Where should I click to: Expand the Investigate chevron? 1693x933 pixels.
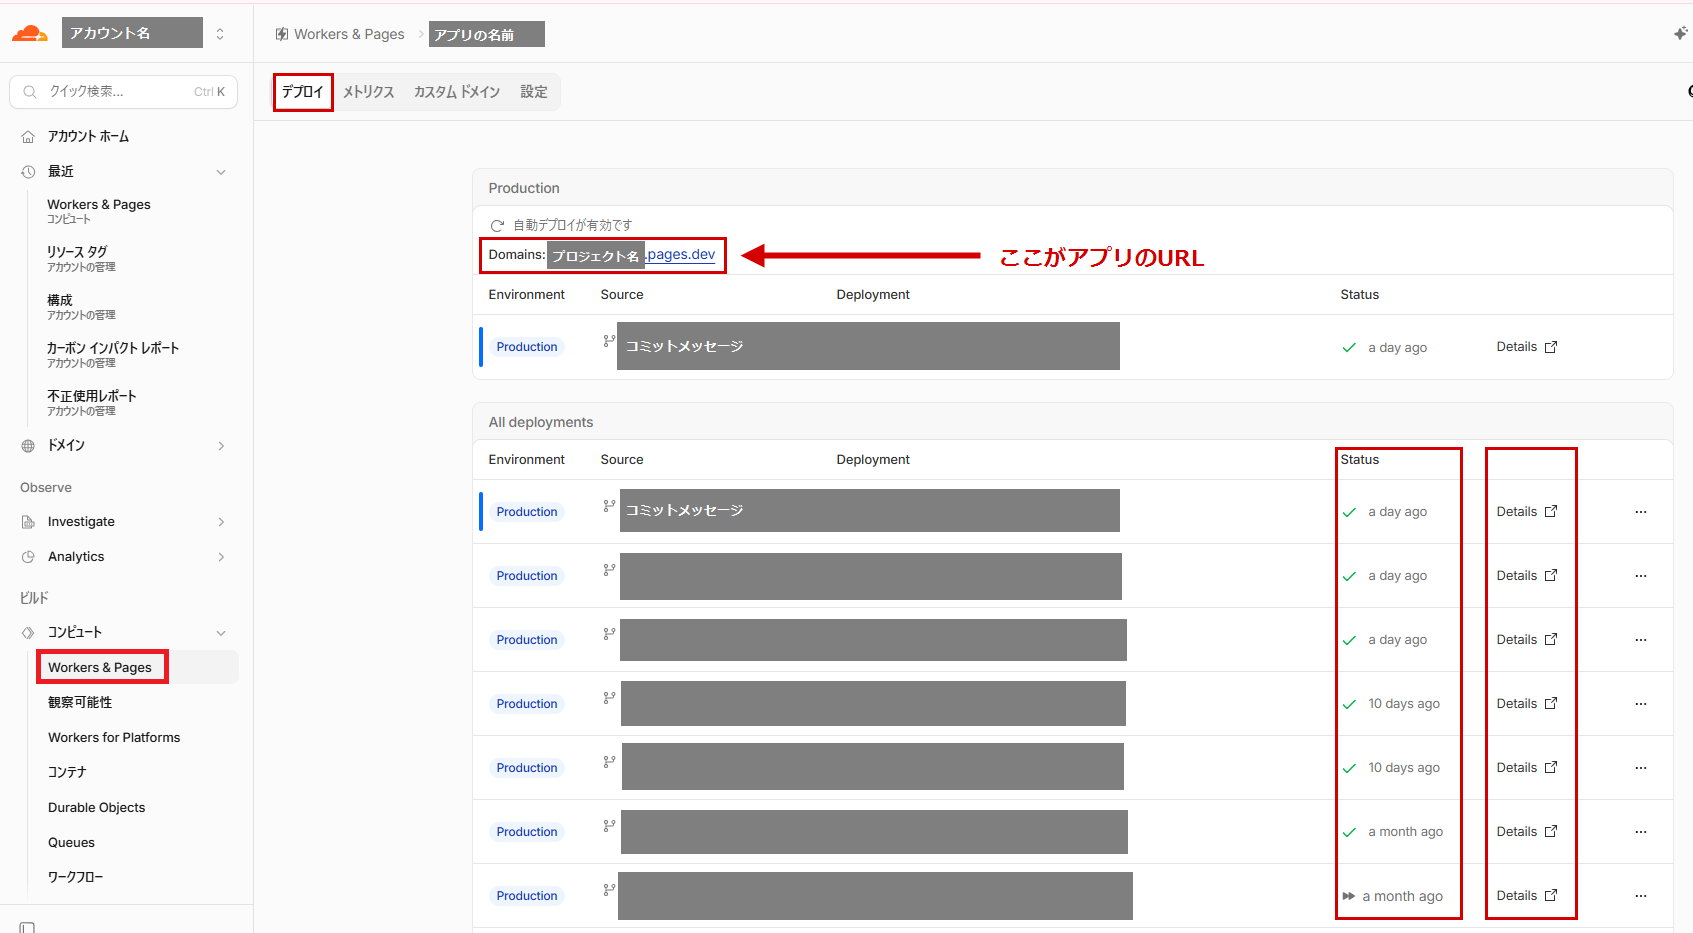click(x=221, y=522)
